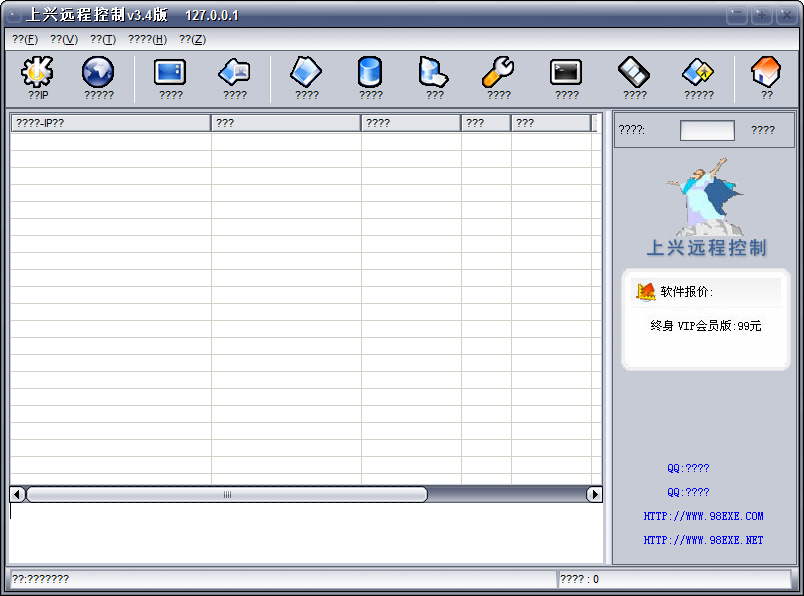
Task: Open the blue monitor screen tool
Action: [x=170, y=74]
